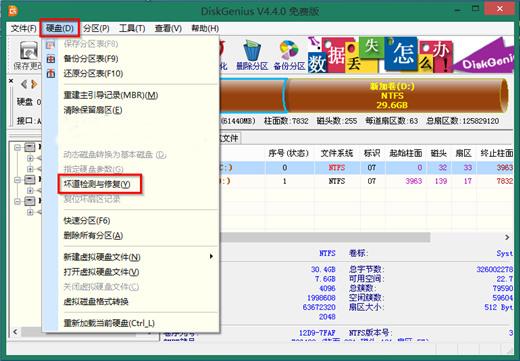Click the DiskGenius app icon in the title bar
The height and width of the screenshot is (361, 520).
point(13,11)
